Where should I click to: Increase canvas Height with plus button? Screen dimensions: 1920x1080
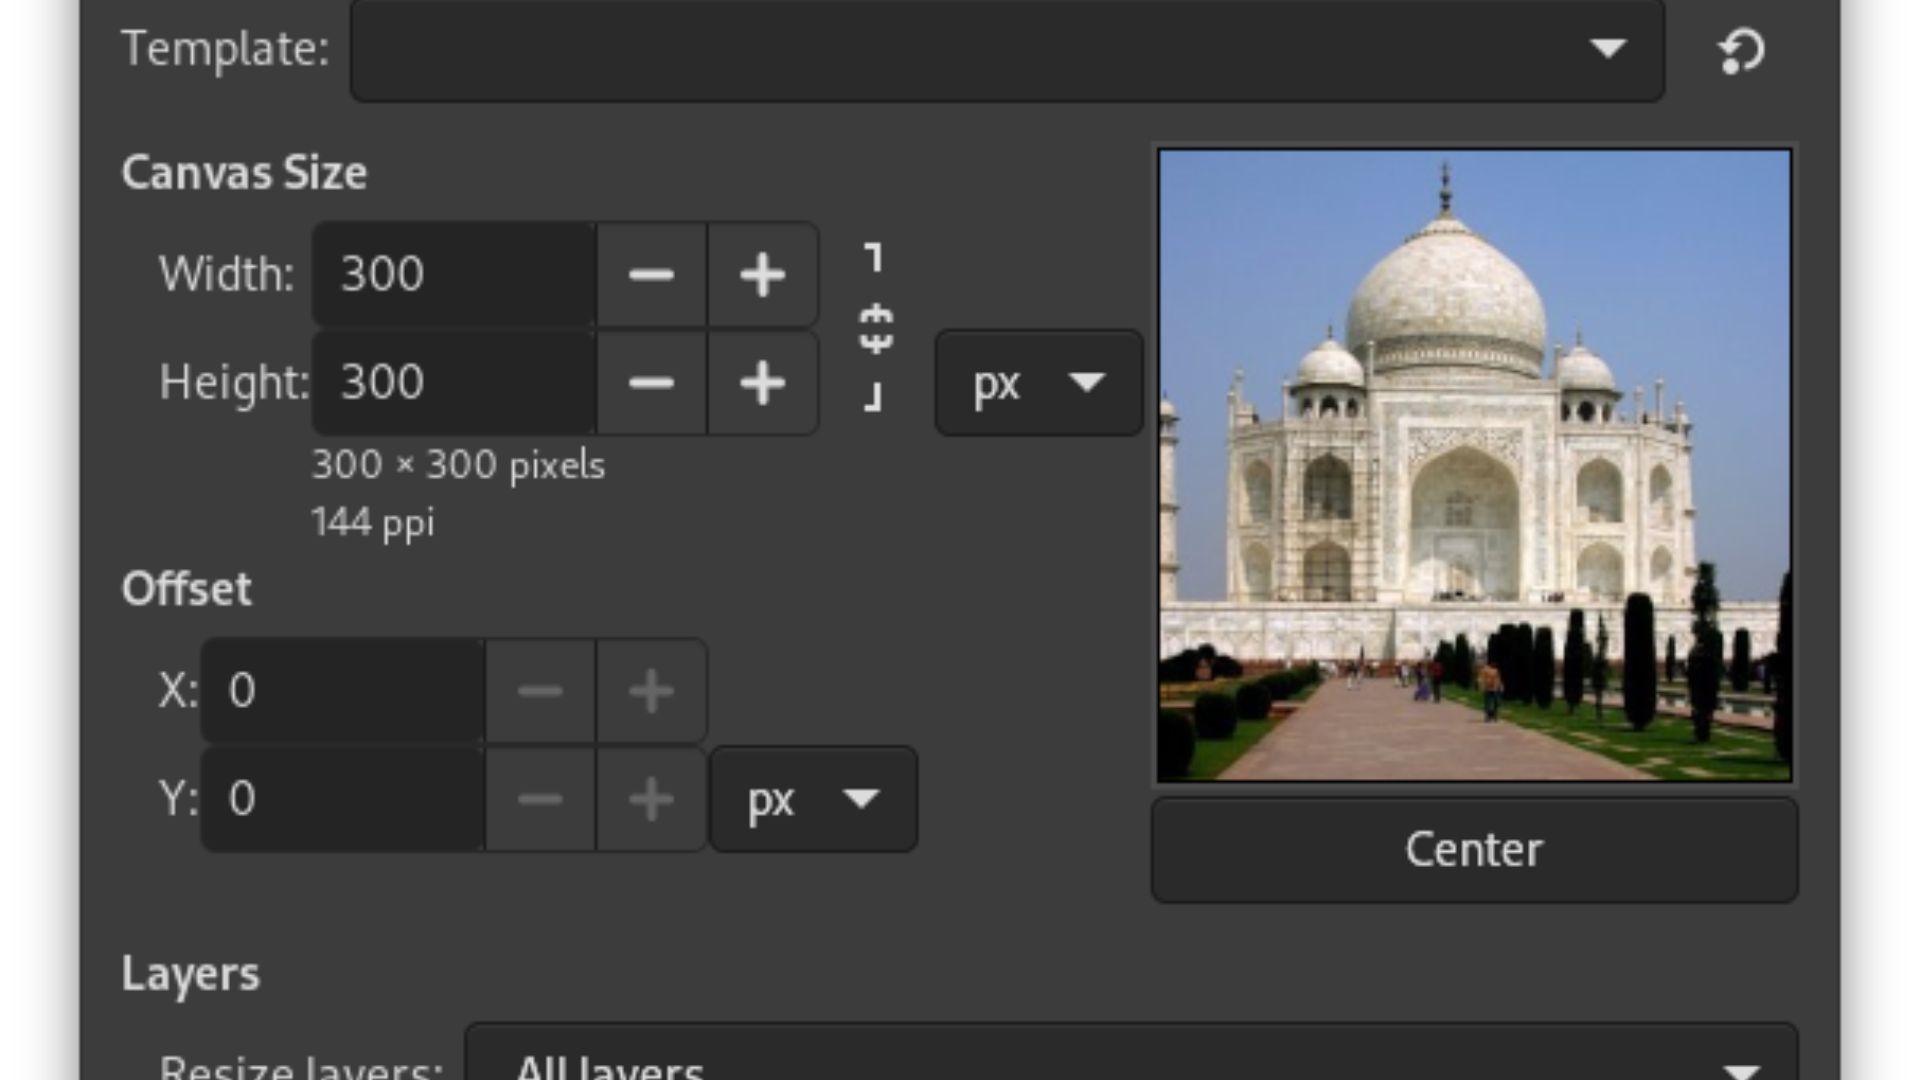click(762, 383)
